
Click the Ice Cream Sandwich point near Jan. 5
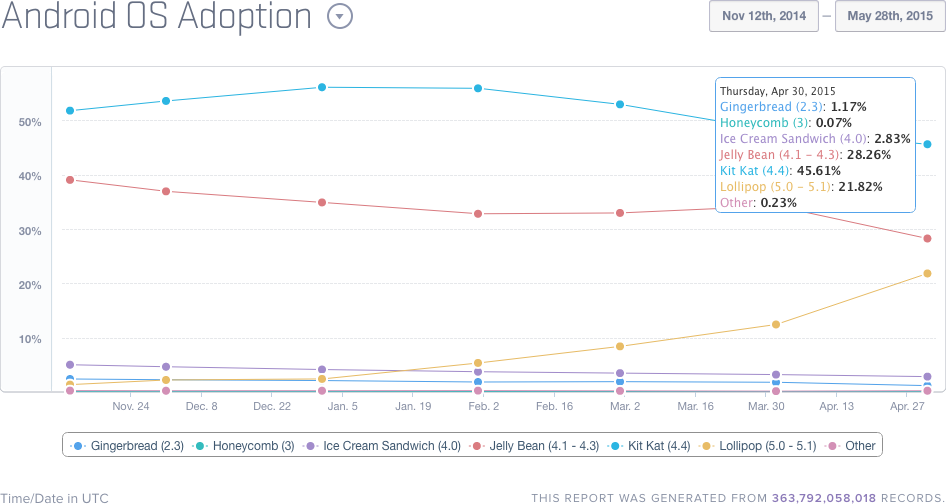pos(322,370)
